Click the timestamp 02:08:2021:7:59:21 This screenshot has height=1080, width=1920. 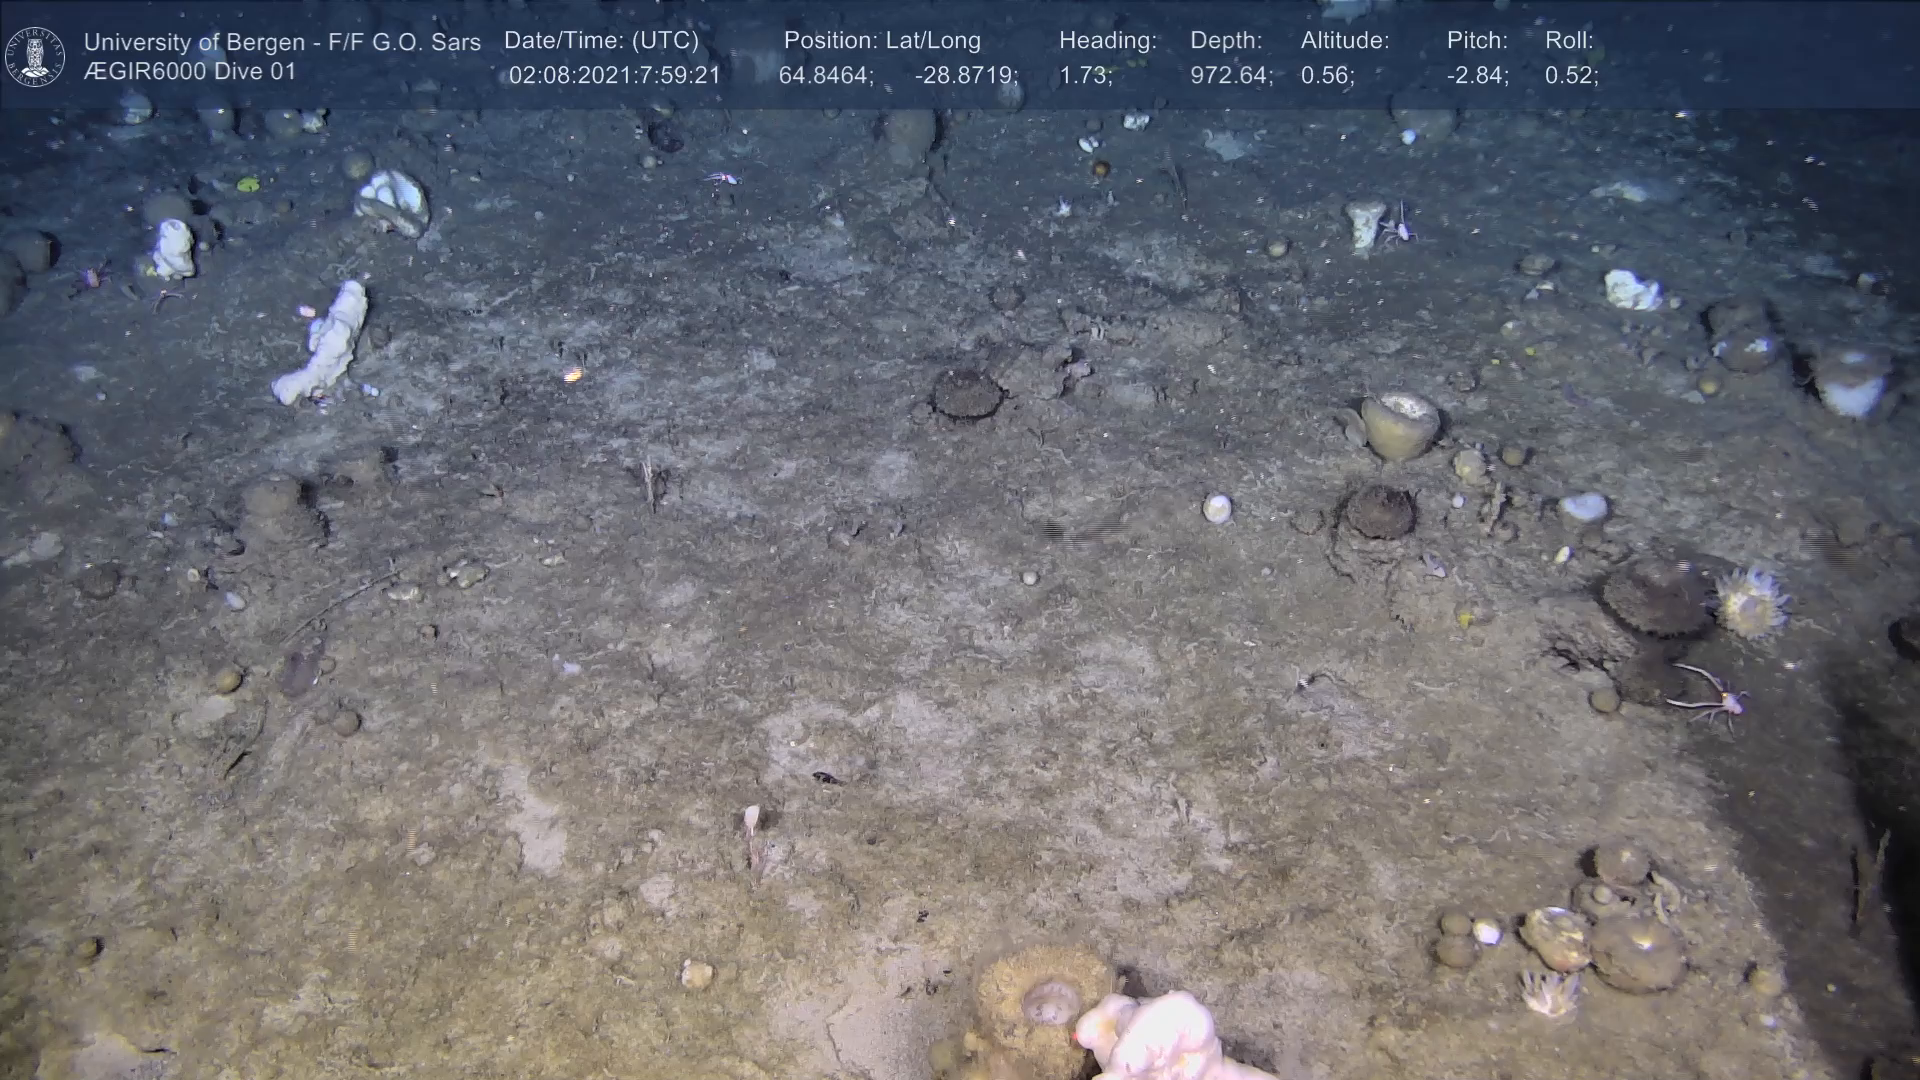[x=614, y=76]
